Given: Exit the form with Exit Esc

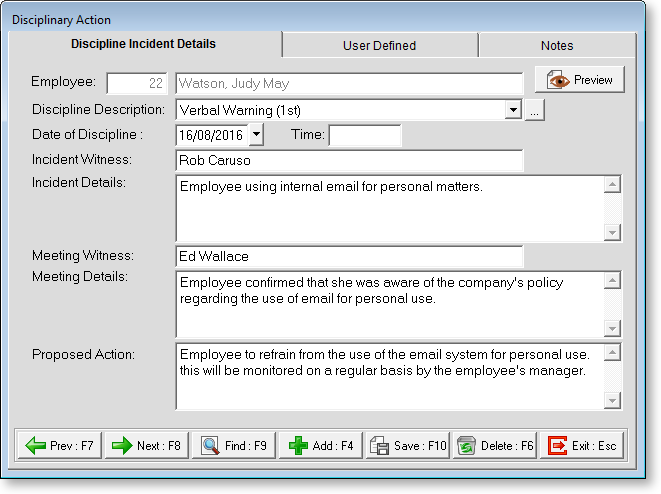Looking at the screenshot, I should click(x=582, y=446).
